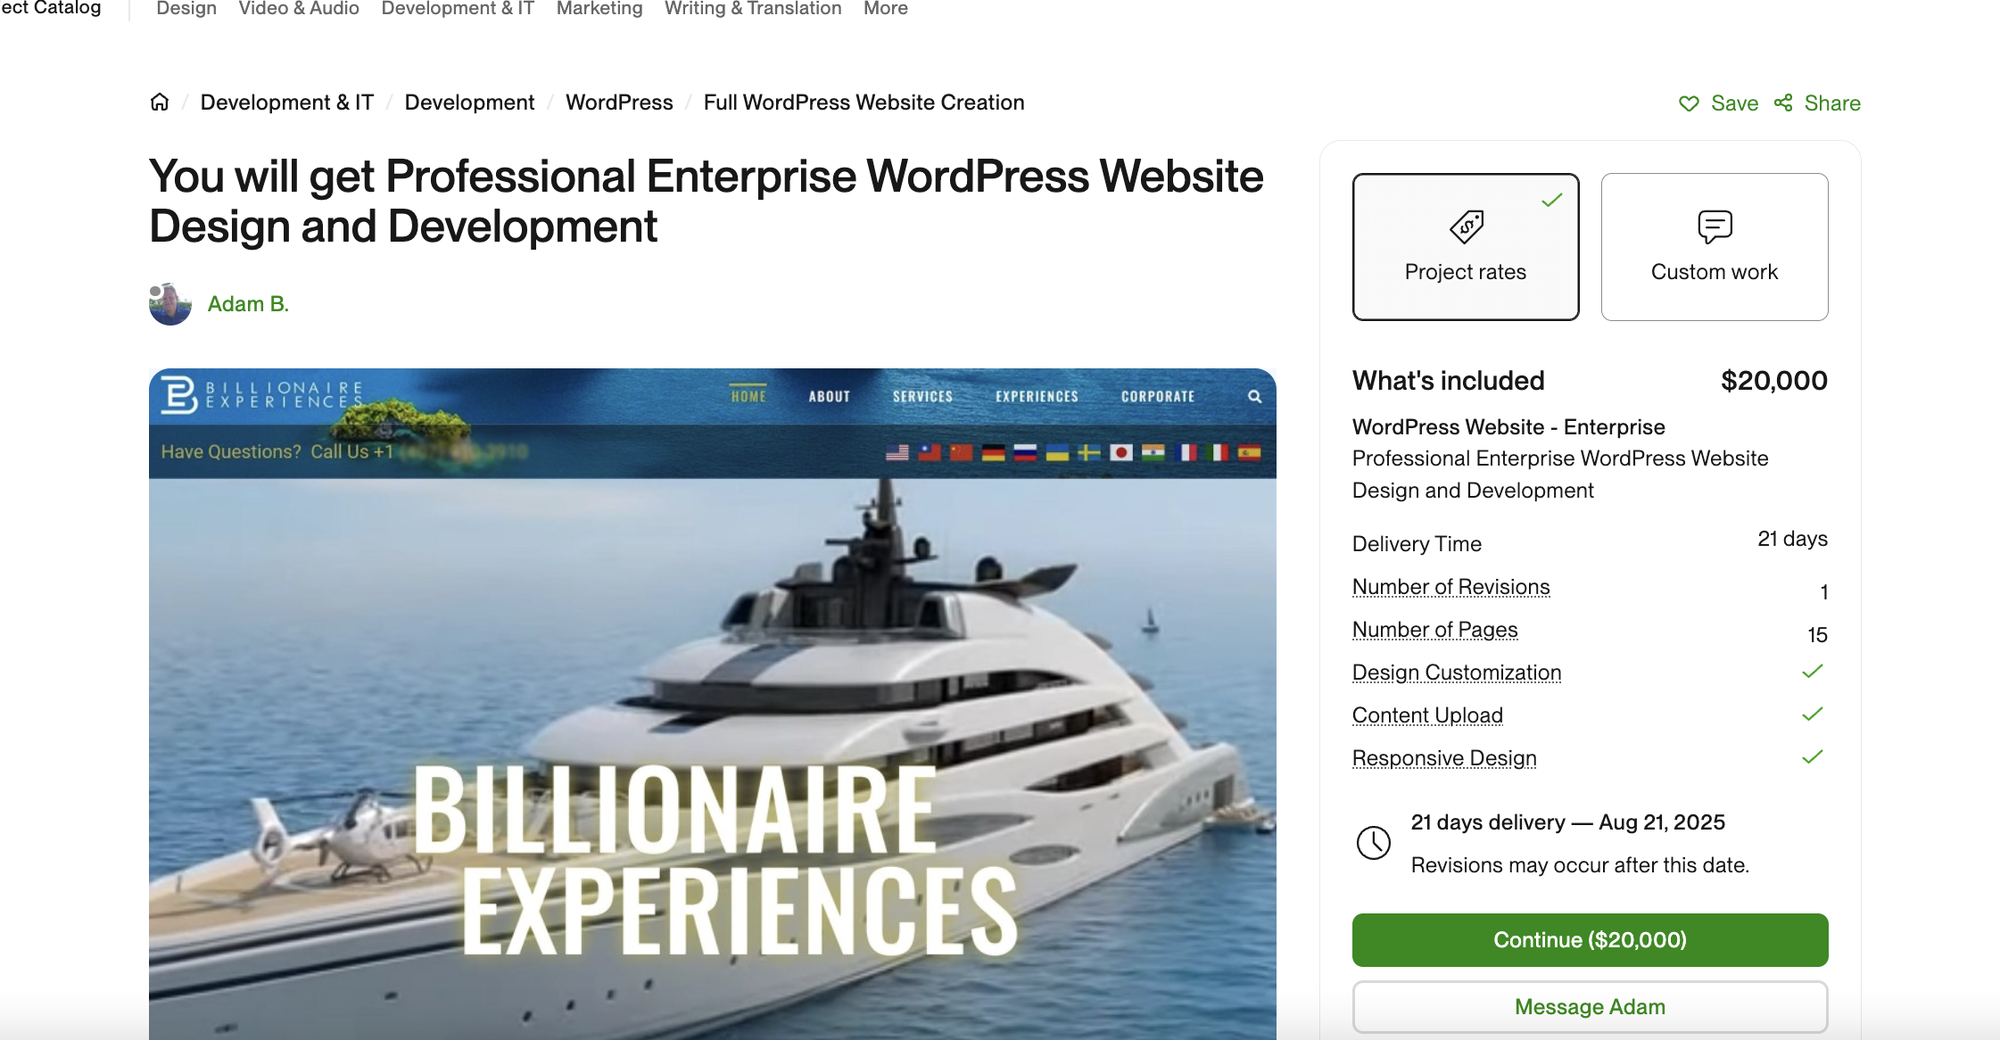Click the Message Adam button
The height and width of the screenshot is (1040, 2000).
pyautogui.click(x=1590, y=1007)
